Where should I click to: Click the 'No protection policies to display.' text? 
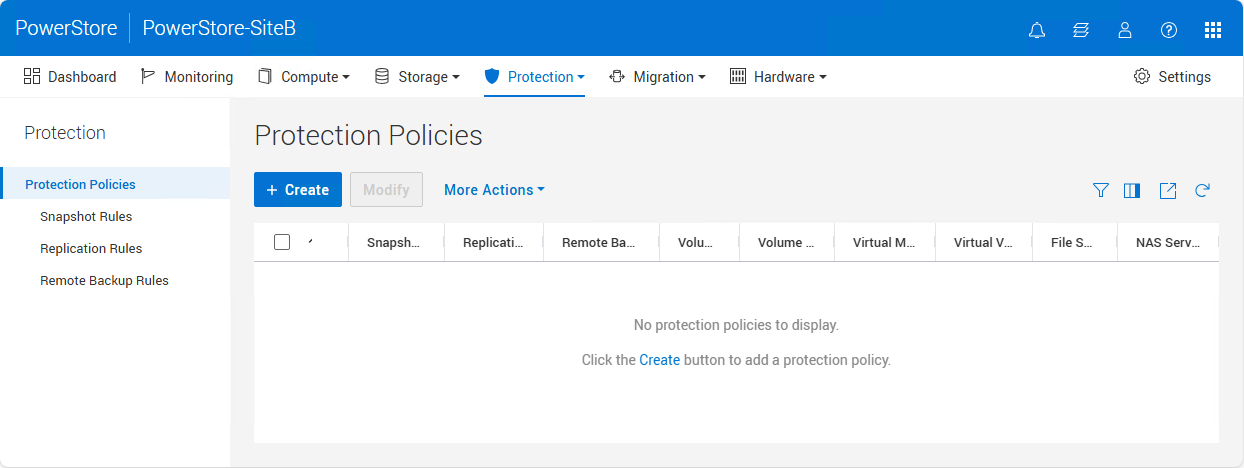(x=736, y=325)
